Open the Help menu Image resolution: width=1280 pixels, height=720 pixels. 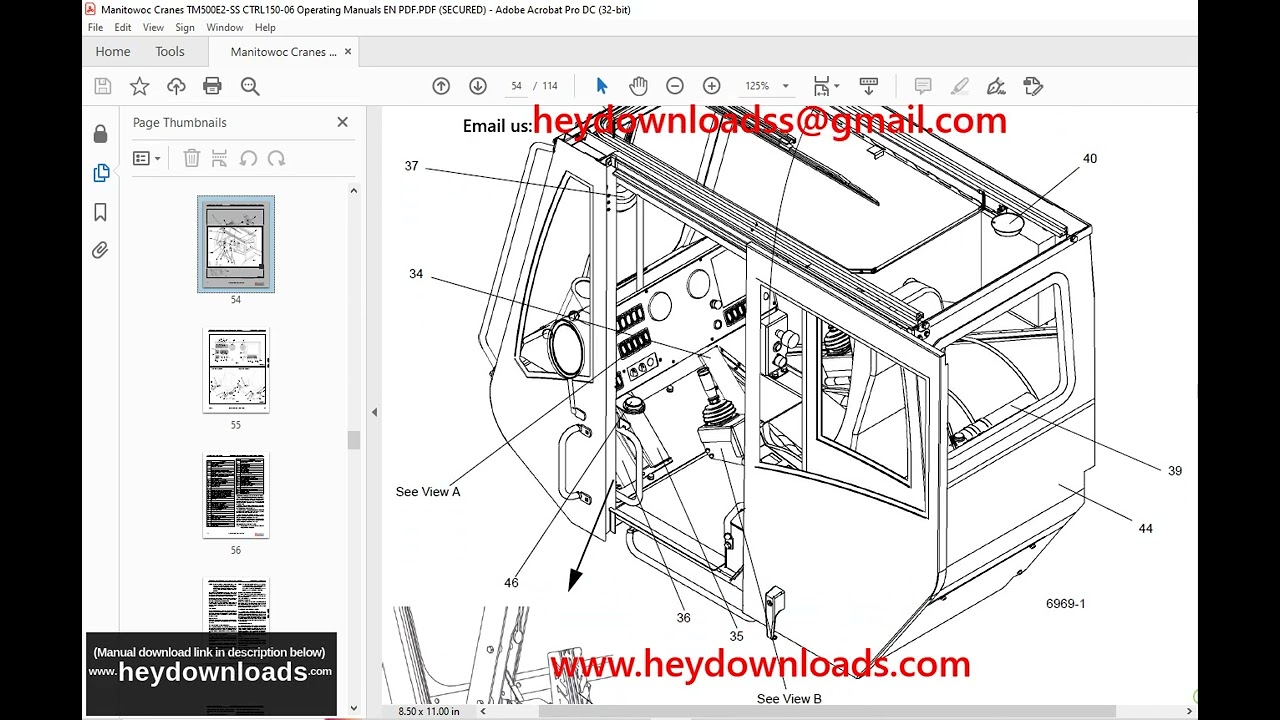pos(265,28)
